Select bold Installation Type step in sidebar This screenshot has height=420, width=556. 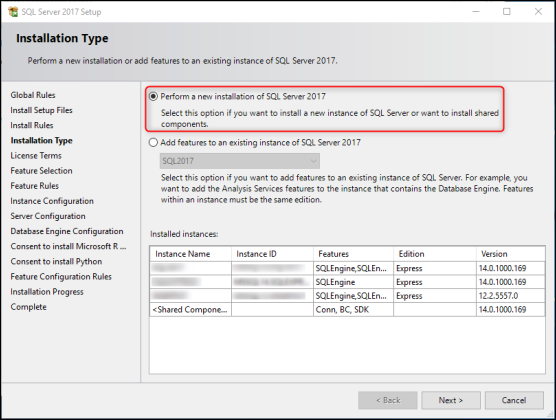coord(41,140)
